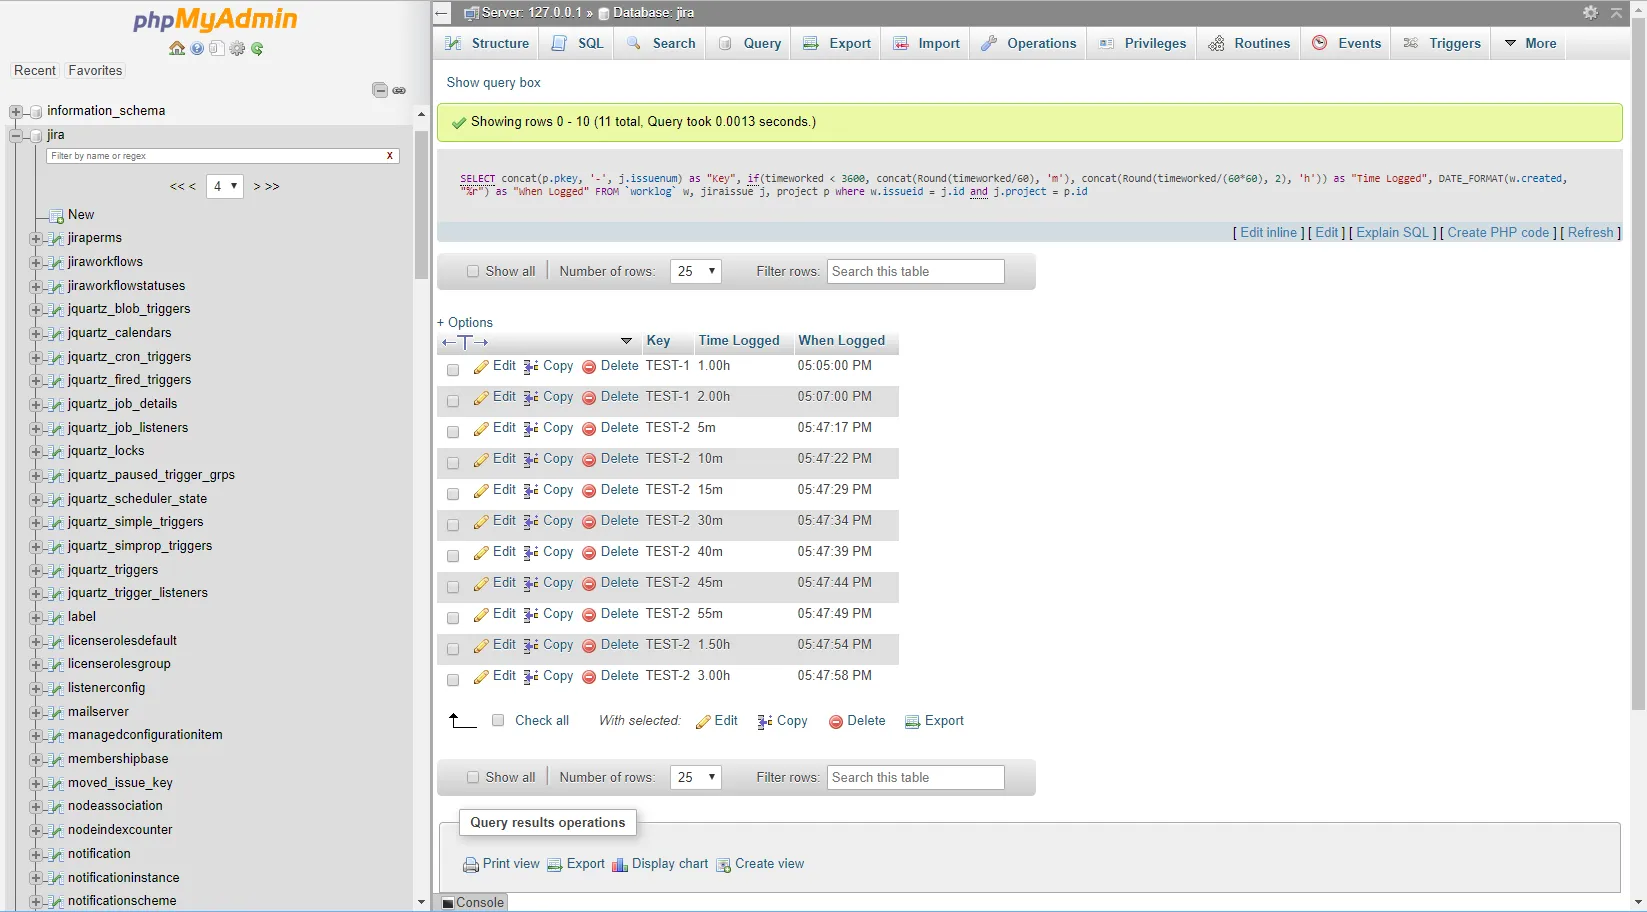Click the Edit inline link

pyautogui.click(x=1268, y=232)
